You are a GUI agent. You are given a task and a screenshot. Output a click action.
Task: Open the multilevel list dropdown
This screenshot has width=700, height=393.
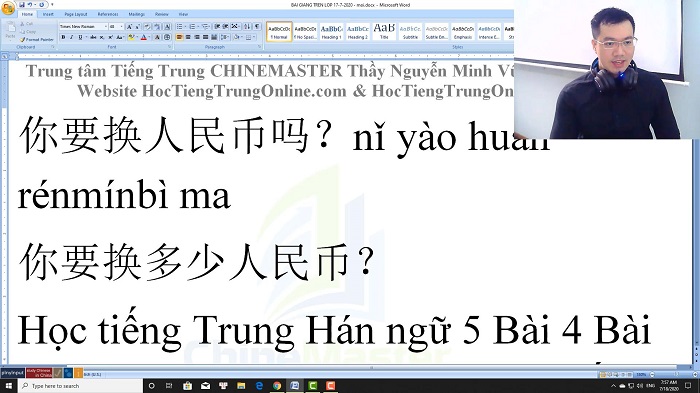click(x=205, y=27)
